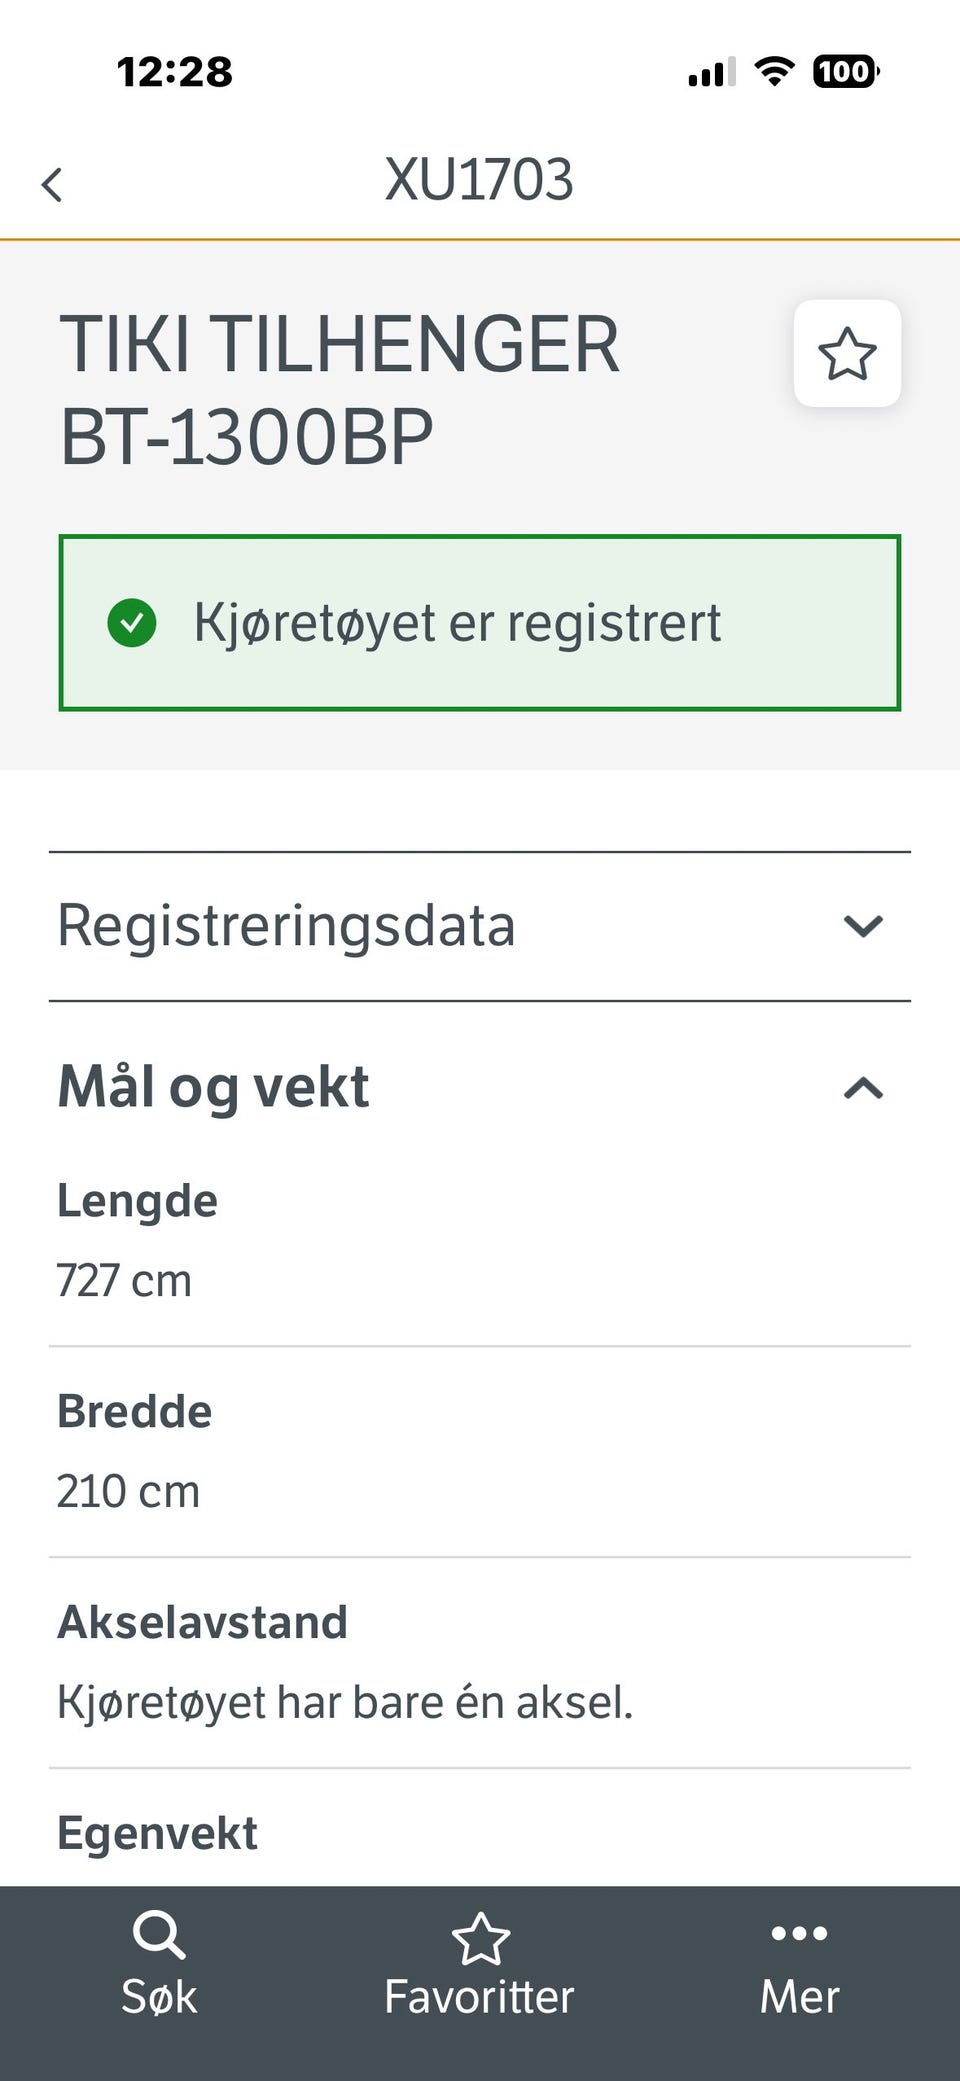Screen dimensions: 960x2081
Task: Select the Lengde 727 cm row
Action: (480, 1241)
